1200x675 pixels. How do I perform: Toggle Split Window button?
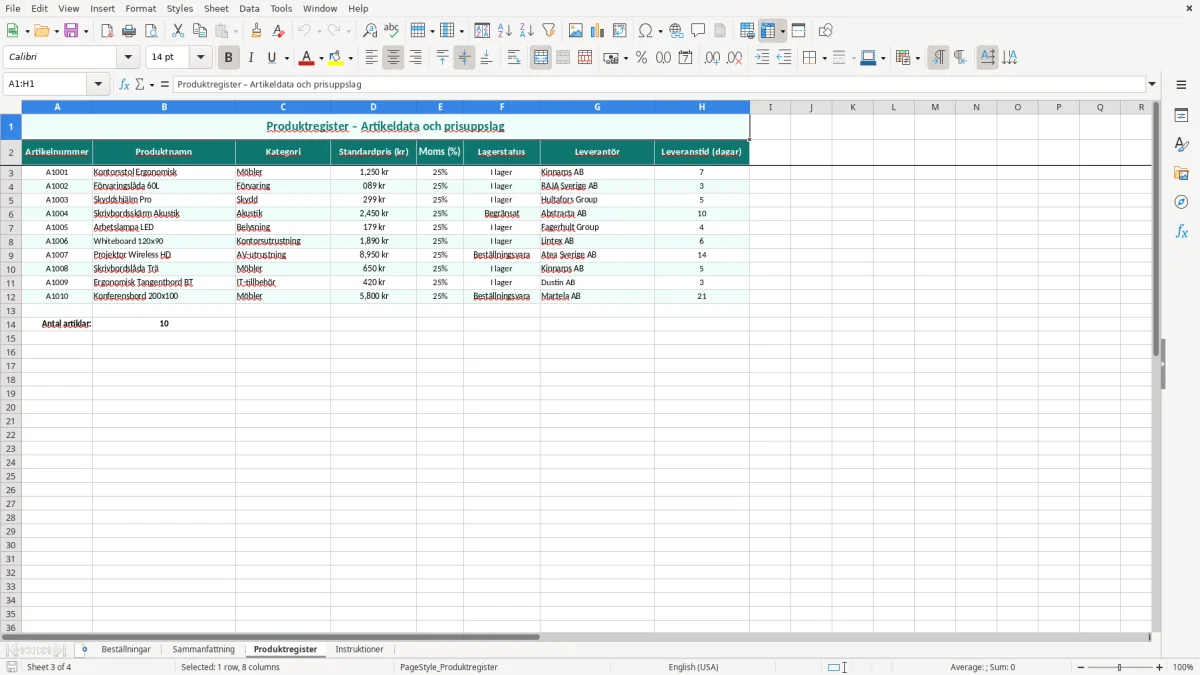click(798, 31)
